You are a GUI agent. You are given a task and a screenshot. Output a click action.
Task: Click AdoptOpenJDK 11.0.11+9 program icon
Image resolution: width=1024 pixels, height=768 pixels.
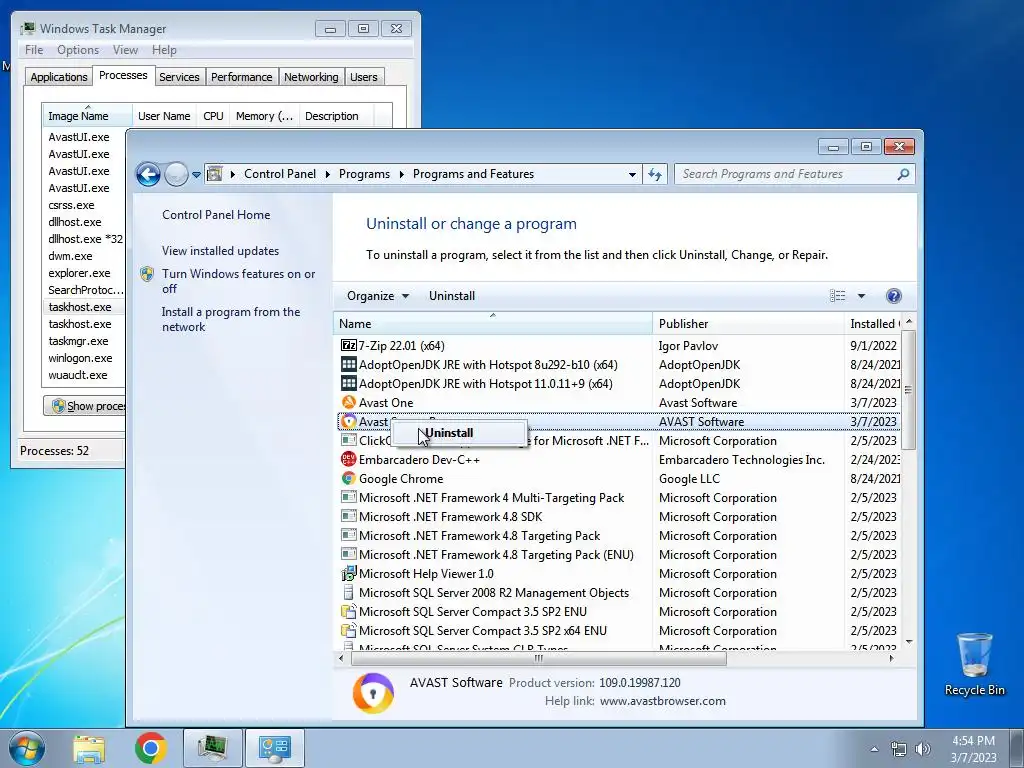pos(349,383)
